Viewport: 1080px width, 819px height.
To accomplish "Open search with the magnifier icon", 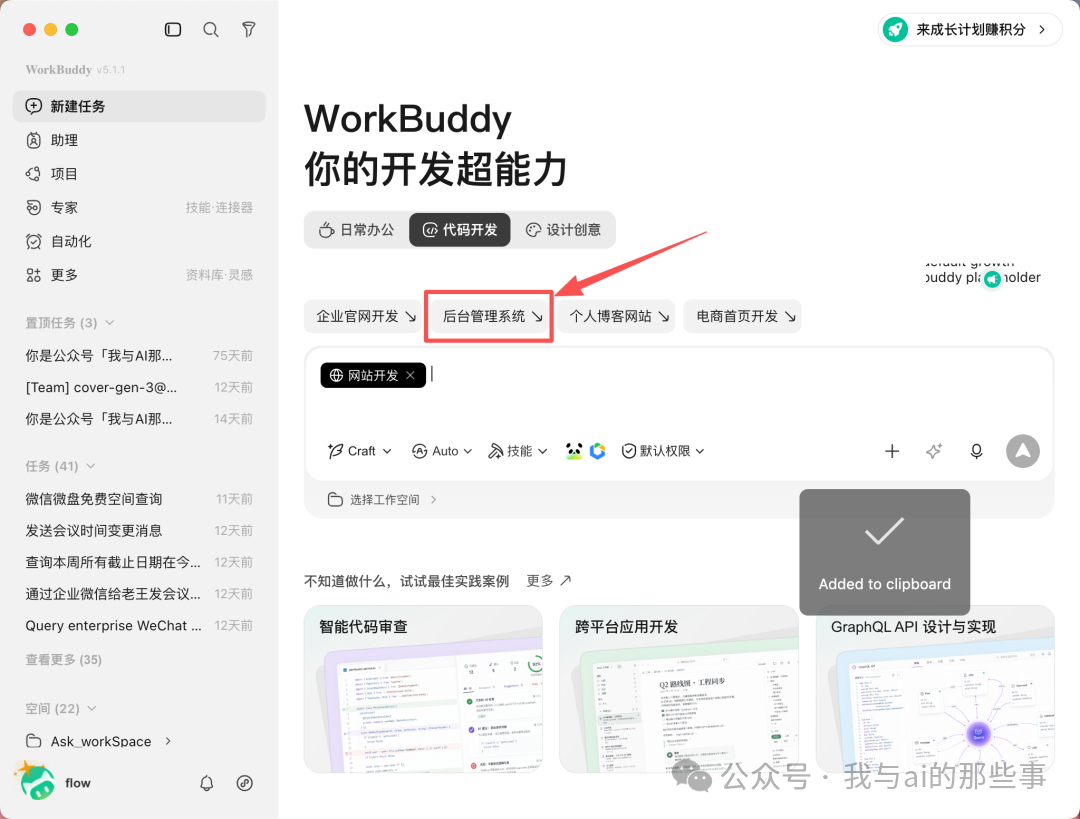I will (x=211, y=30).
